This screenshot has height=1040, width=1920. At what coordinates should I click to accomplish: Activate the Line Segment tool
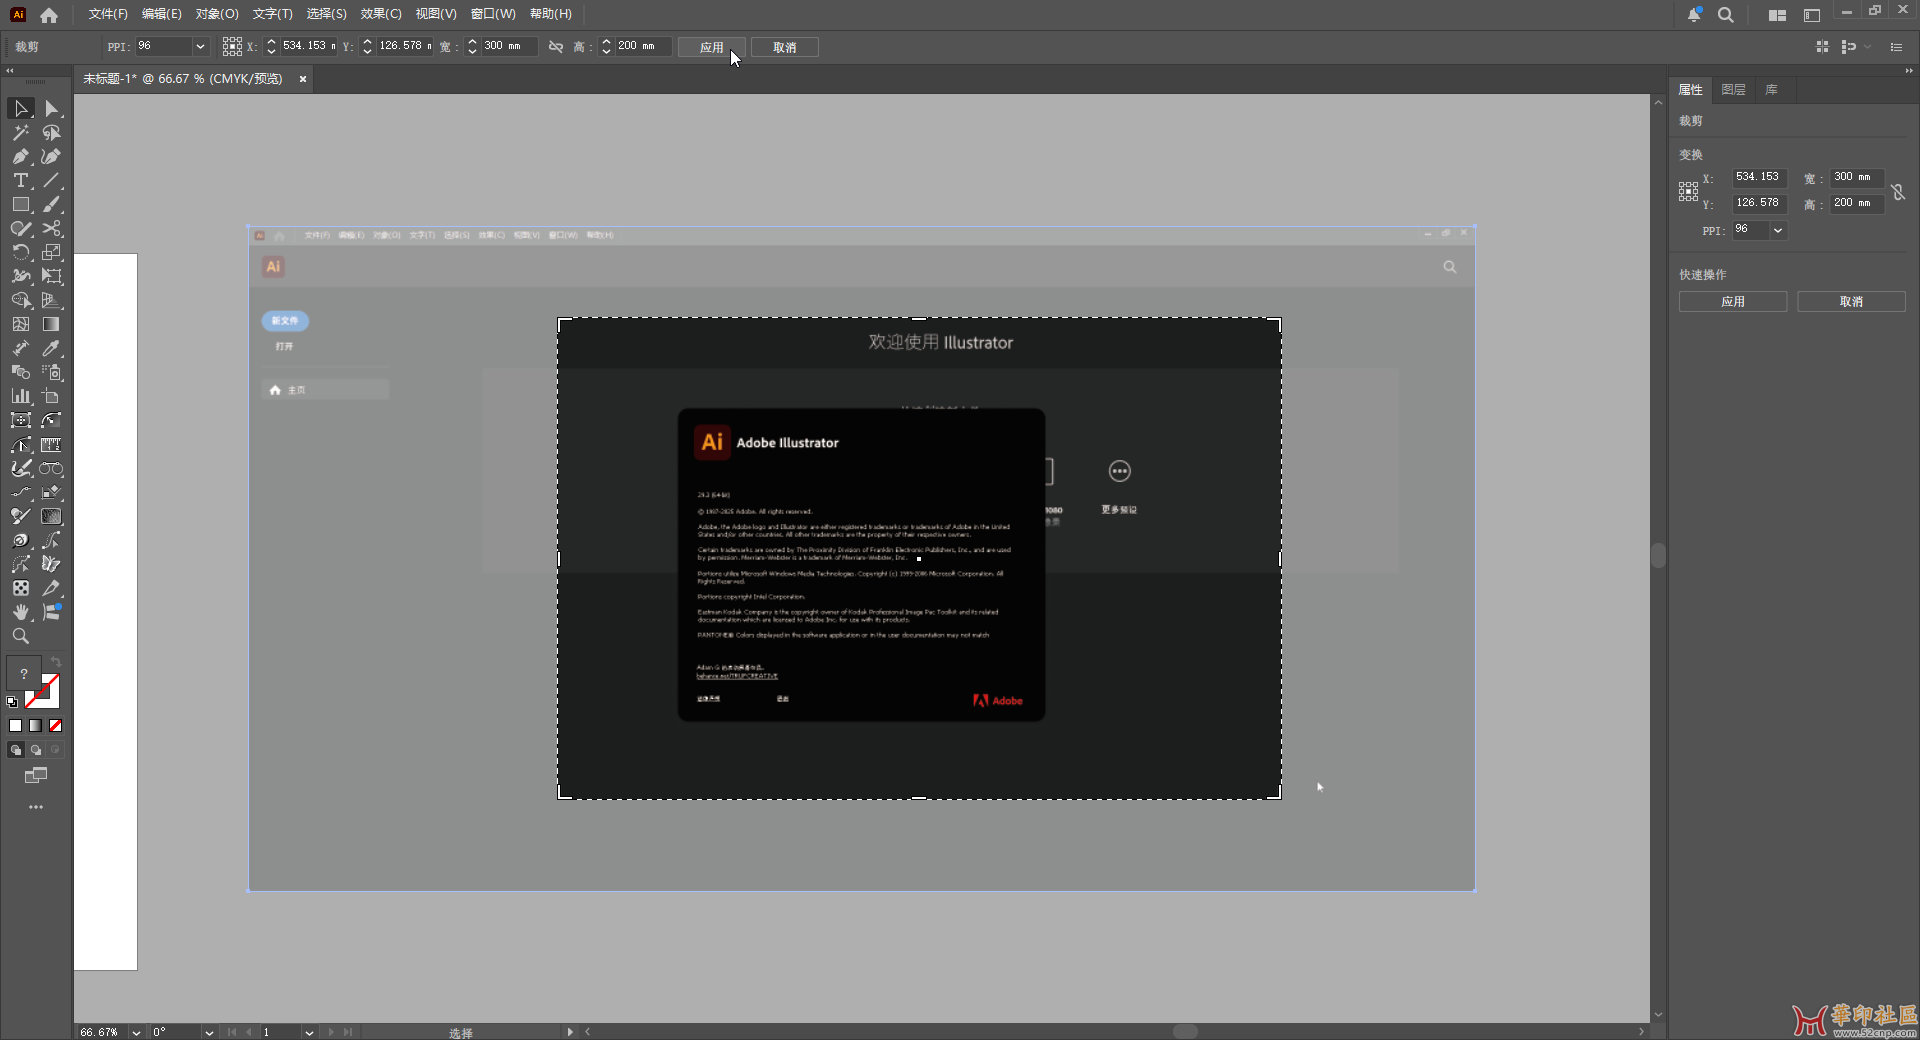point(52,180)
